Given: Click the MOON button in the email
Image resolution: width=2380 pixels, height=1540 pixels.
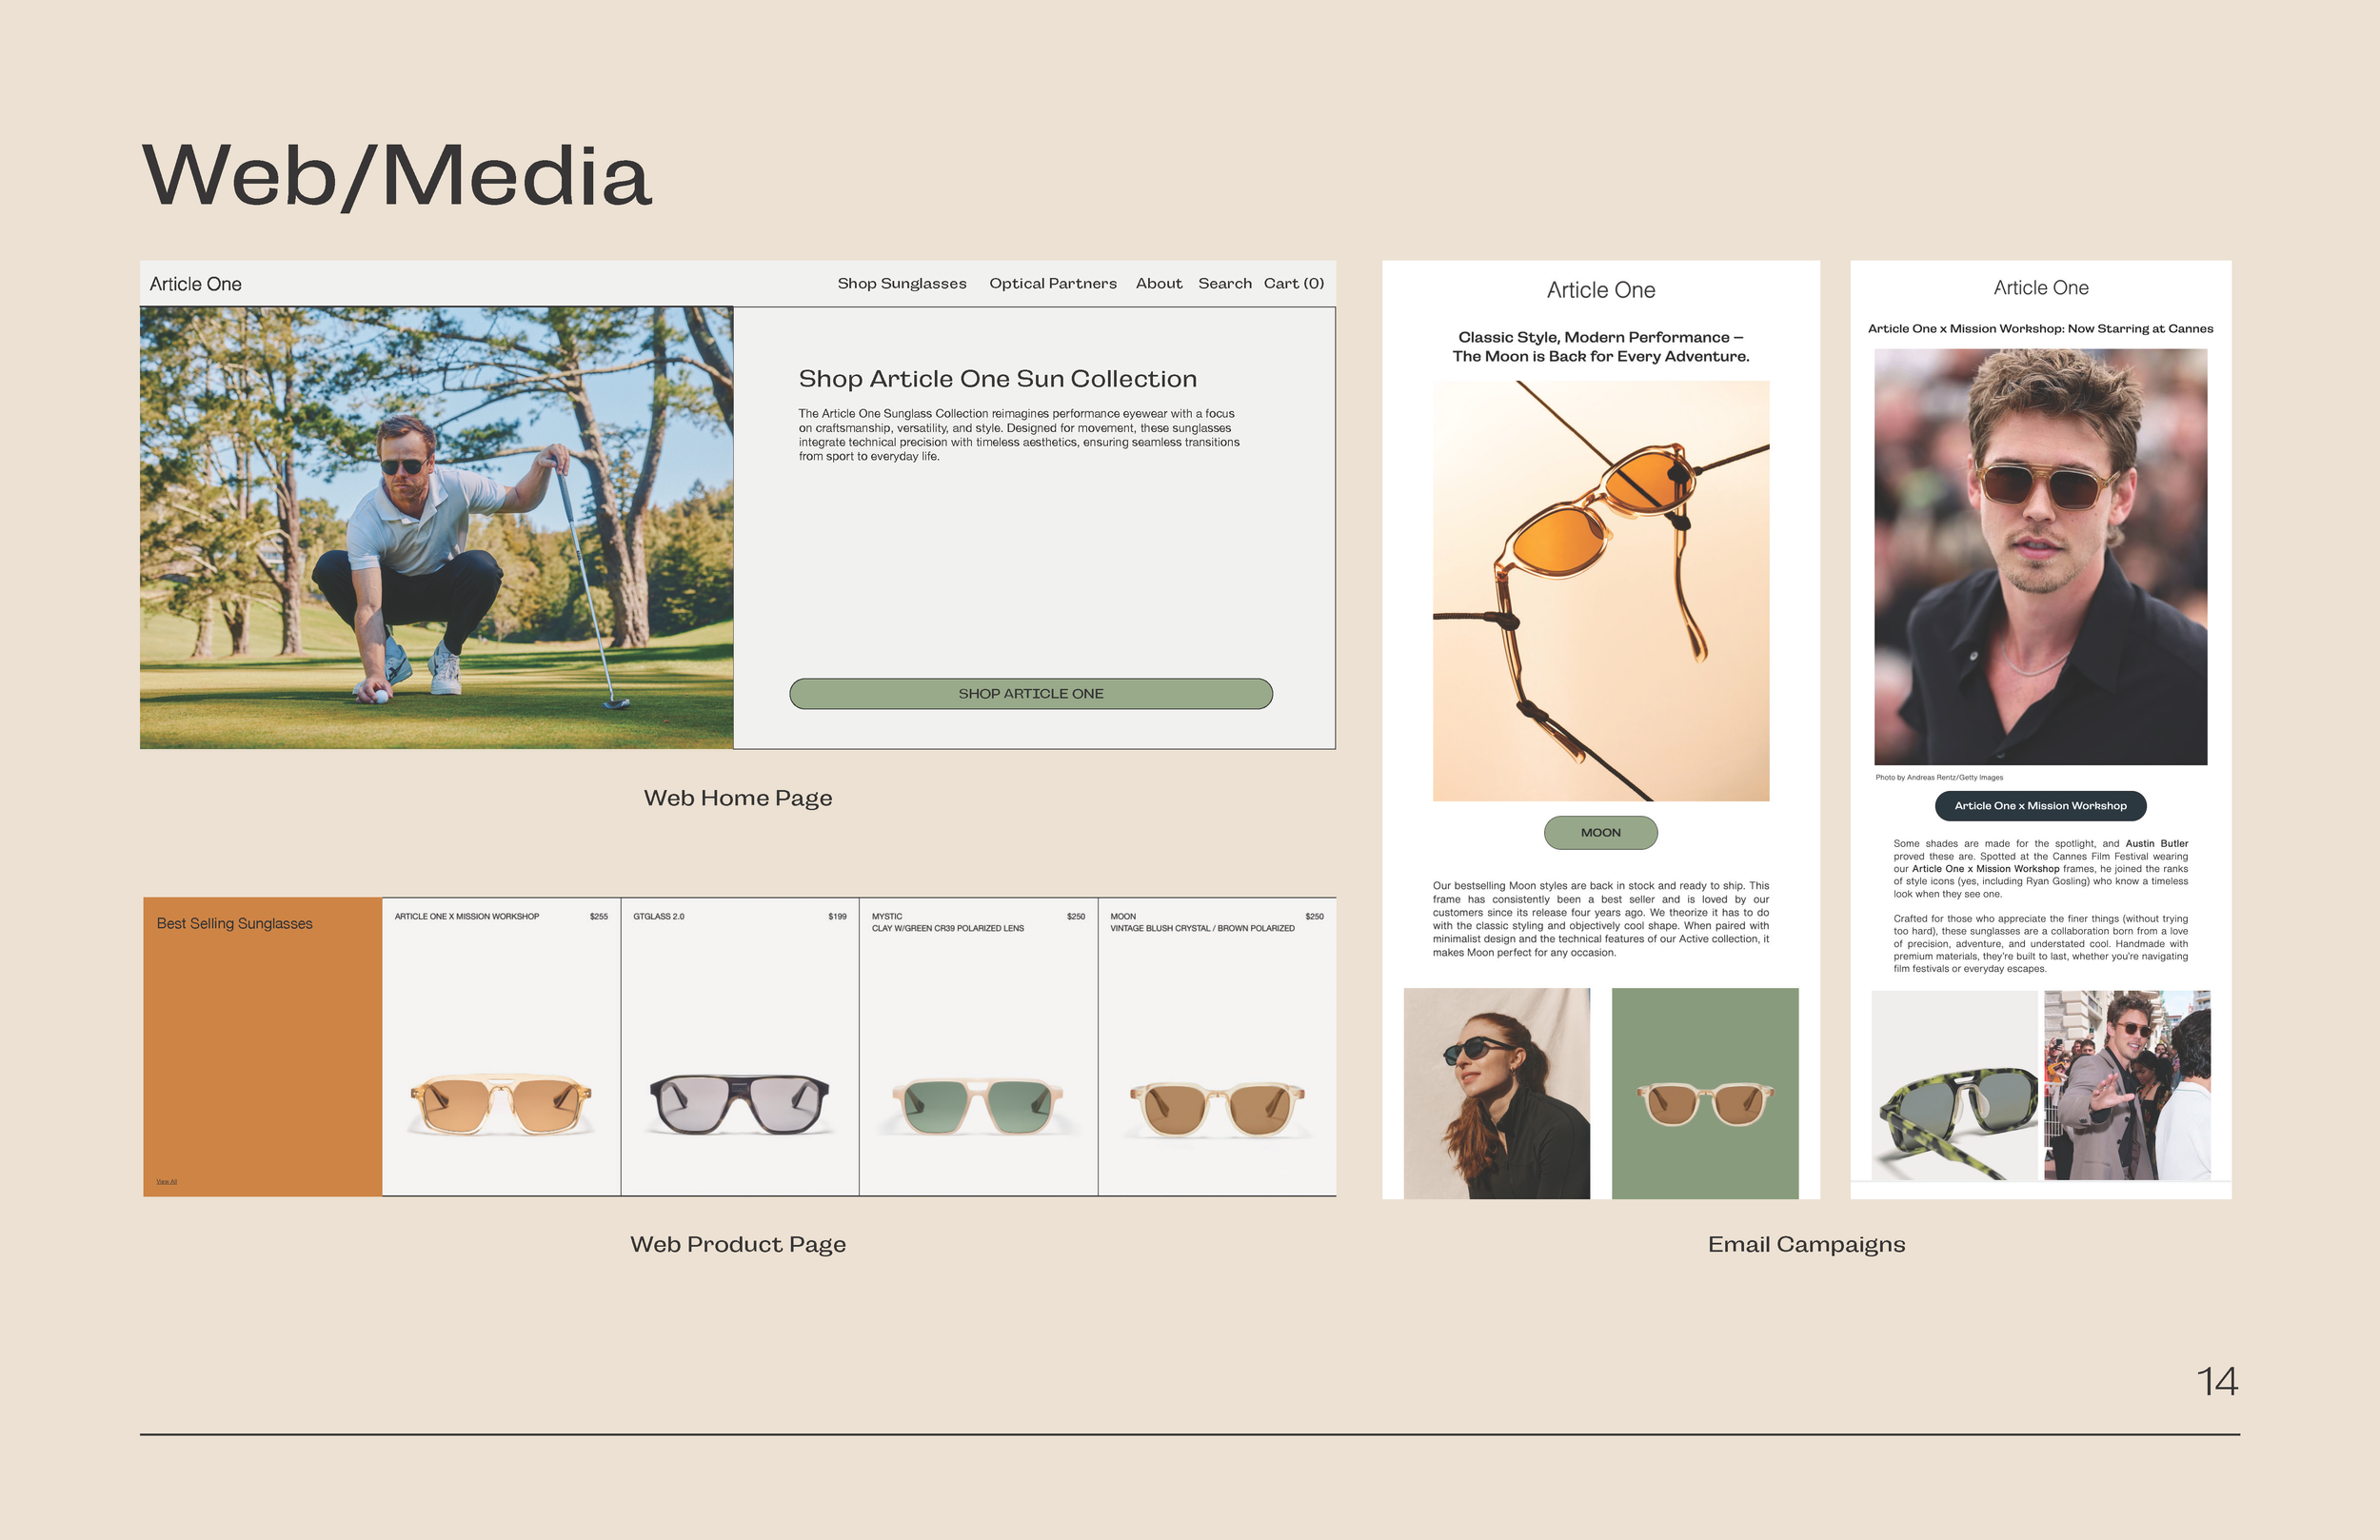Looking at the screenshot, I should [x=1601, y=832].
